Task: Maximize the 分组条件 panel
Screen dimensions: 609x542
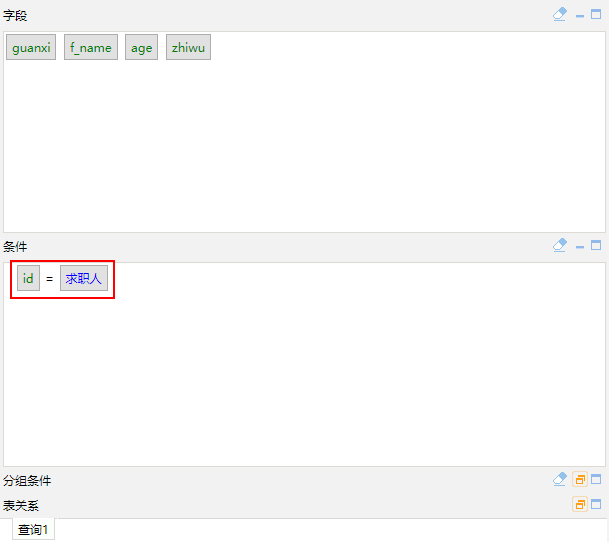Action: [x=596, y=479]
